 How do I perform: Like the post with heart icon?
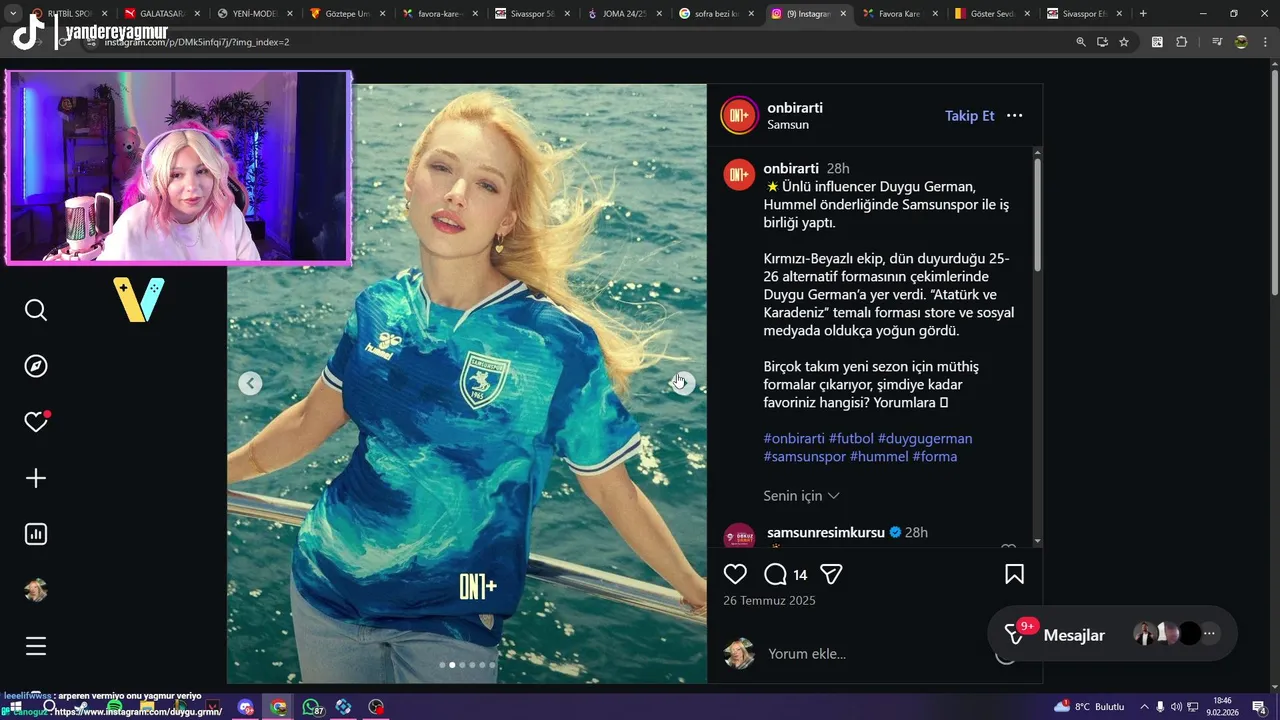735,574
